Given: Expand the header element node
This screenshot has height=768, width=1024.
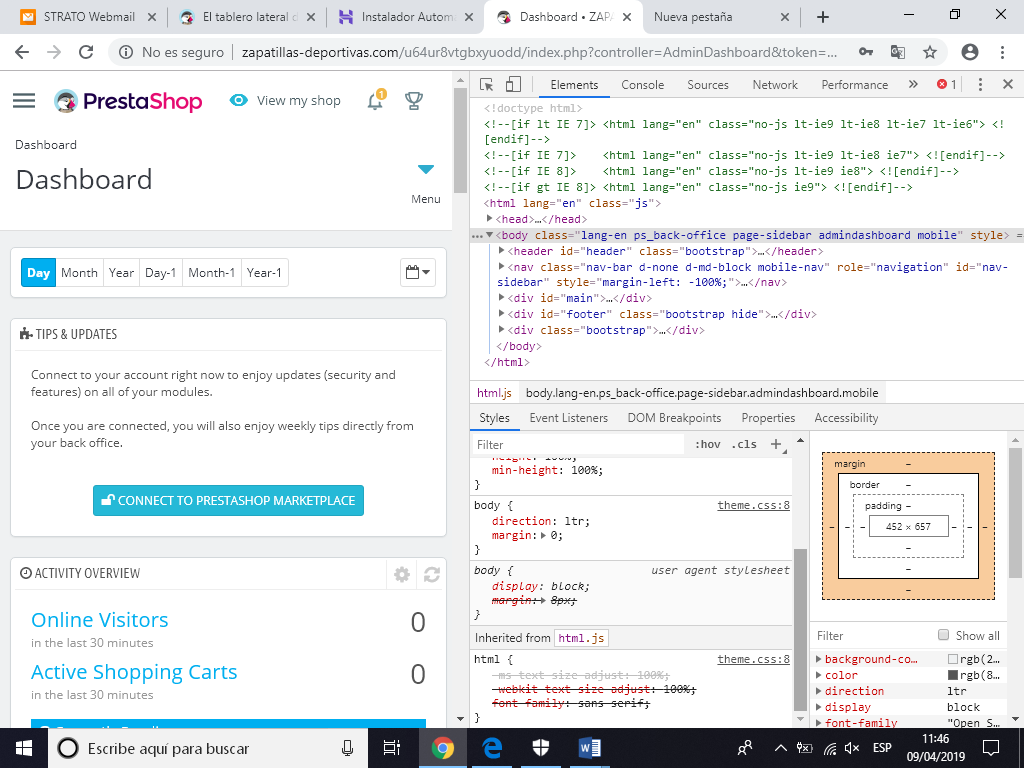Looking at the screenshot, I should tap(502, 251).
